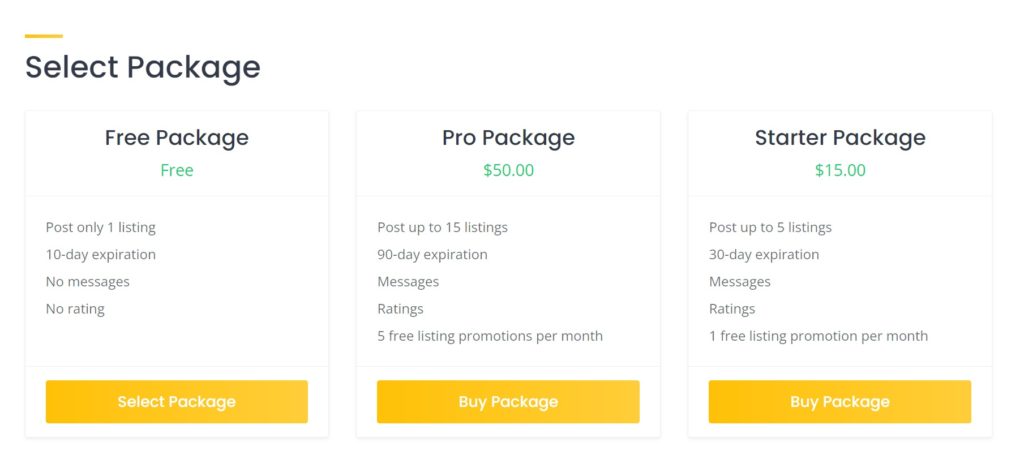The width and height of the screenshot is (1024, 459).
Task: Click the $15.00 price text
Action: pyautogui.click(x=840, y=170)
